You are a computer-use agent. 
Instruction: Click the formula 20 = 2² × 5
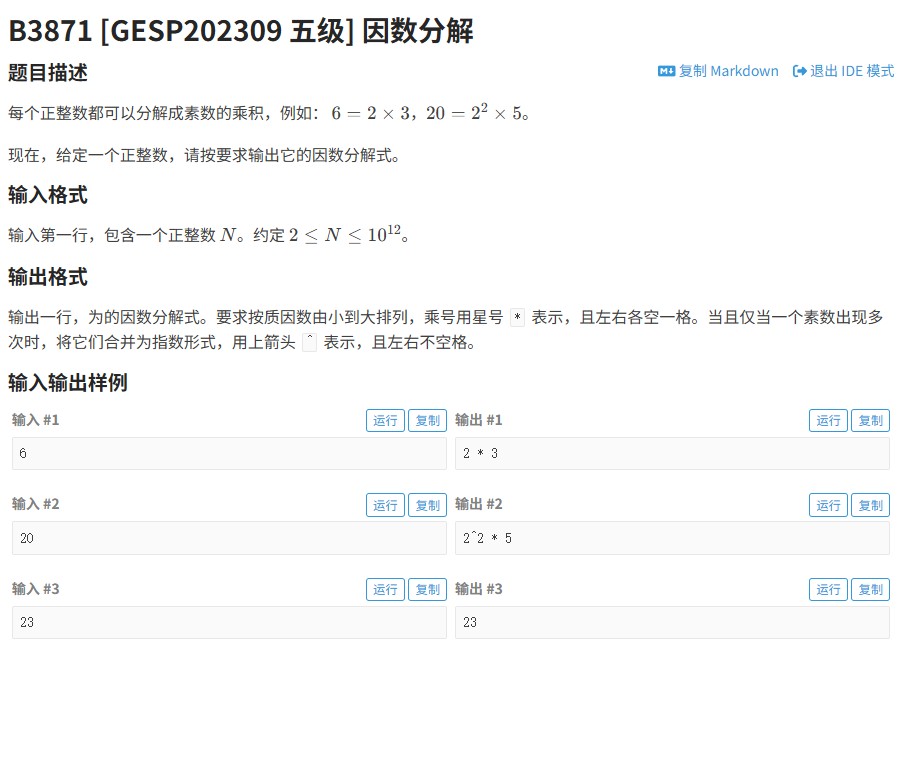tap(474, 112)
